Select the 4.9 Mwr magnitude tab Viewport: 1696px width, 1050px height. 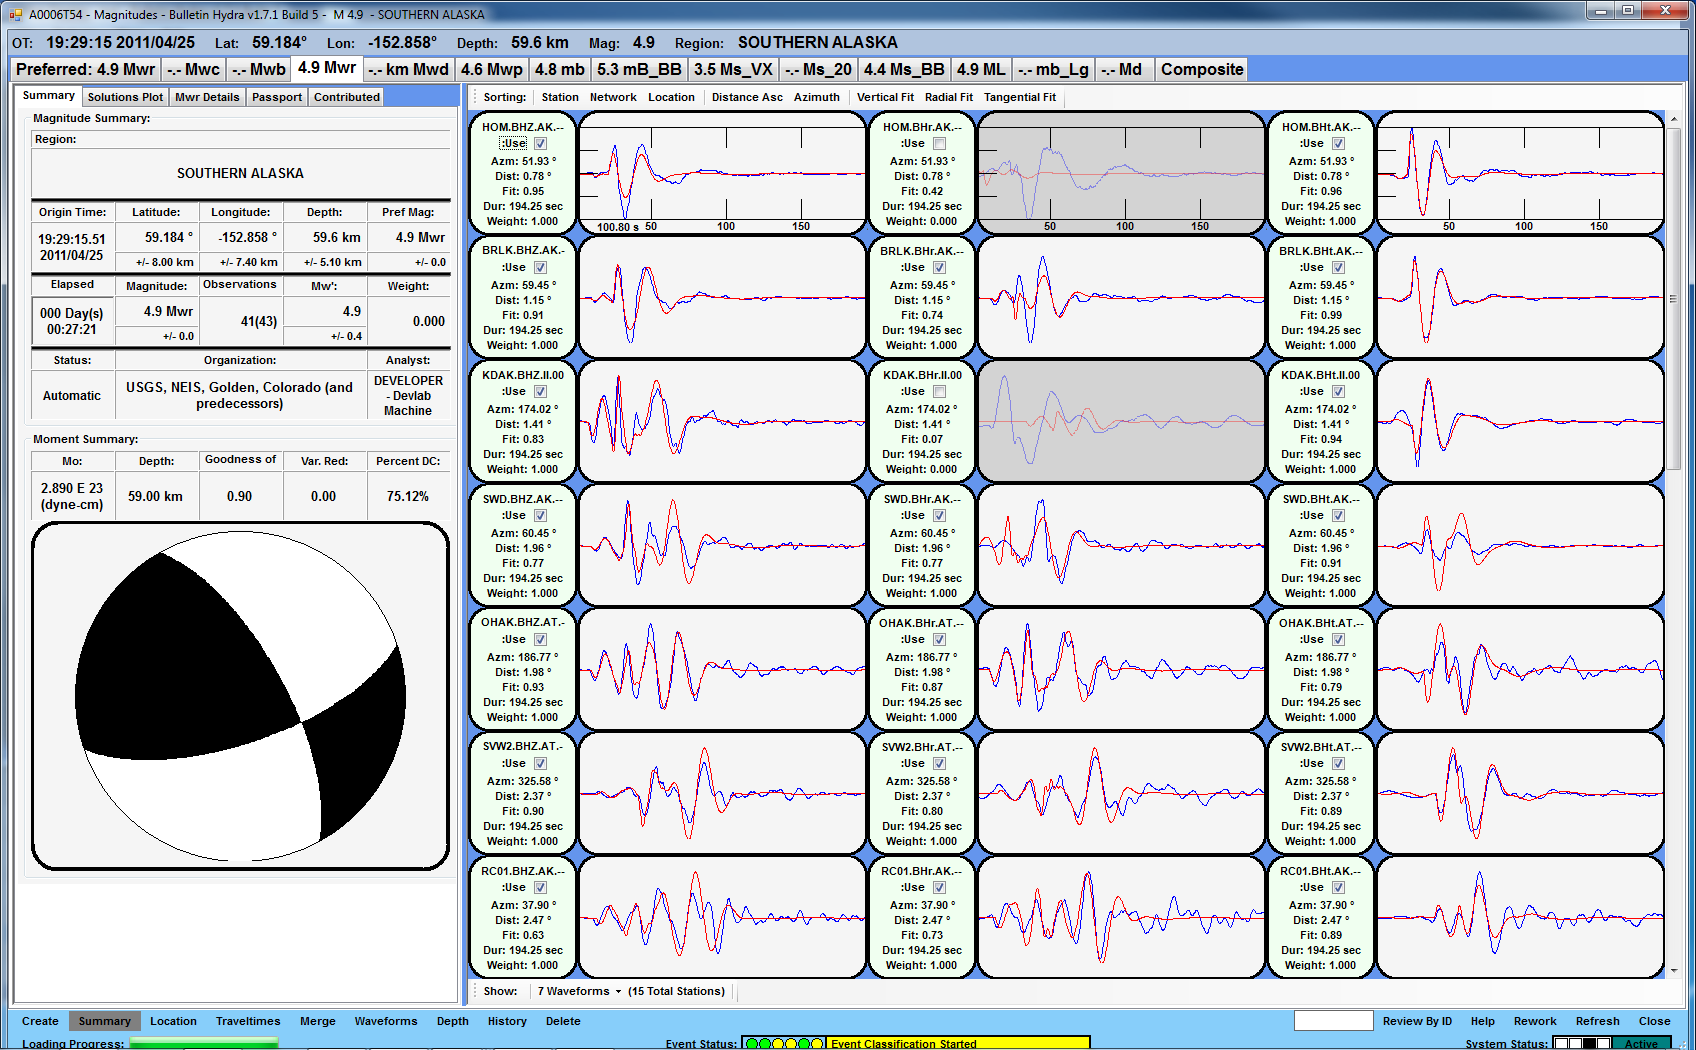[327, 68]
